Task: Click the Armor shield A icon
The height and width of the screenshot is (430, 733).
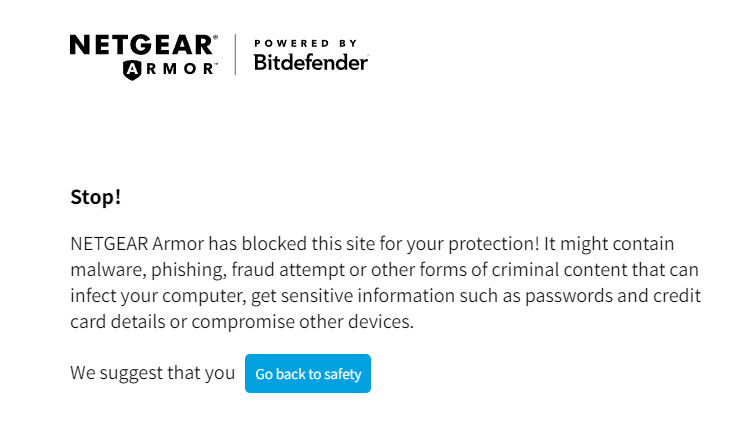Action: pyautogui.click(x=132, y=70)
